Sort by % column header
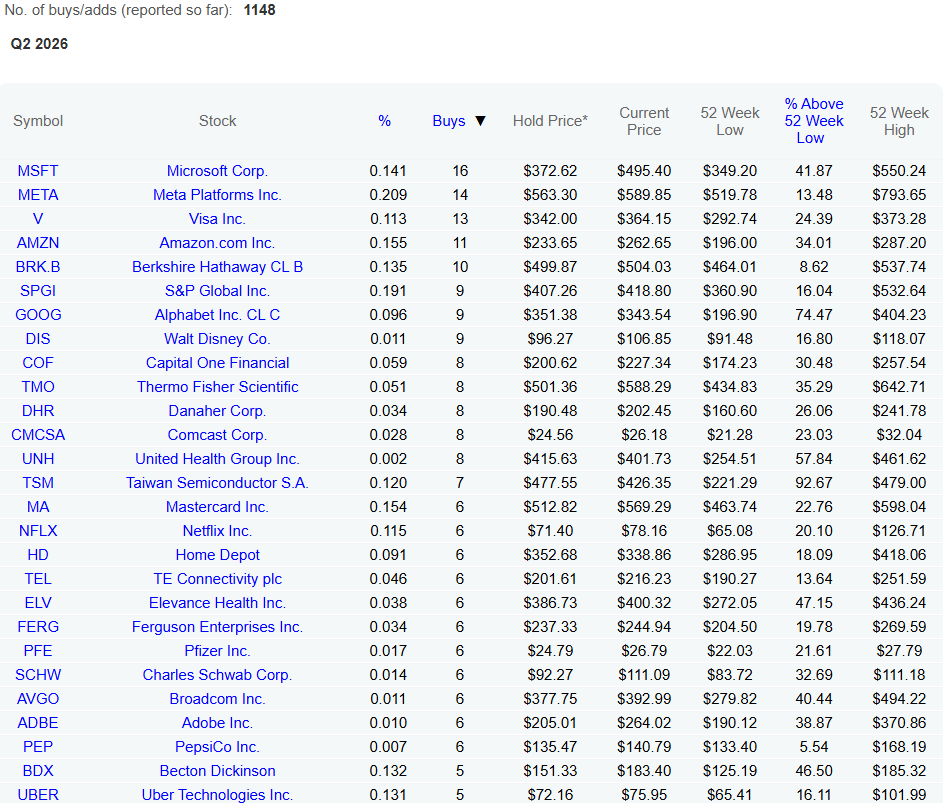This screenshot has height=803, width=943. [x=384, y=121]
